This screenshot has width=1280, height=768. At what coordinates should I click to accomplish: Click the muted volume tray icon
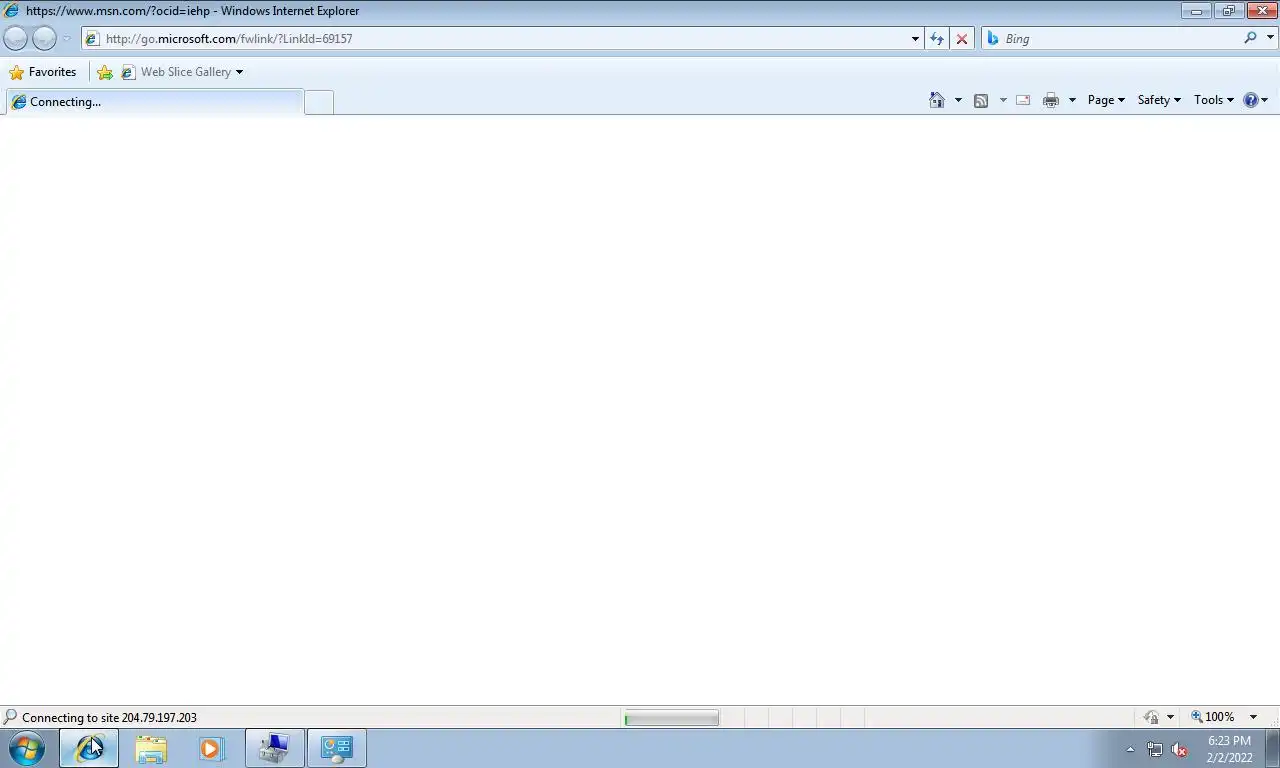(1180, 749)
